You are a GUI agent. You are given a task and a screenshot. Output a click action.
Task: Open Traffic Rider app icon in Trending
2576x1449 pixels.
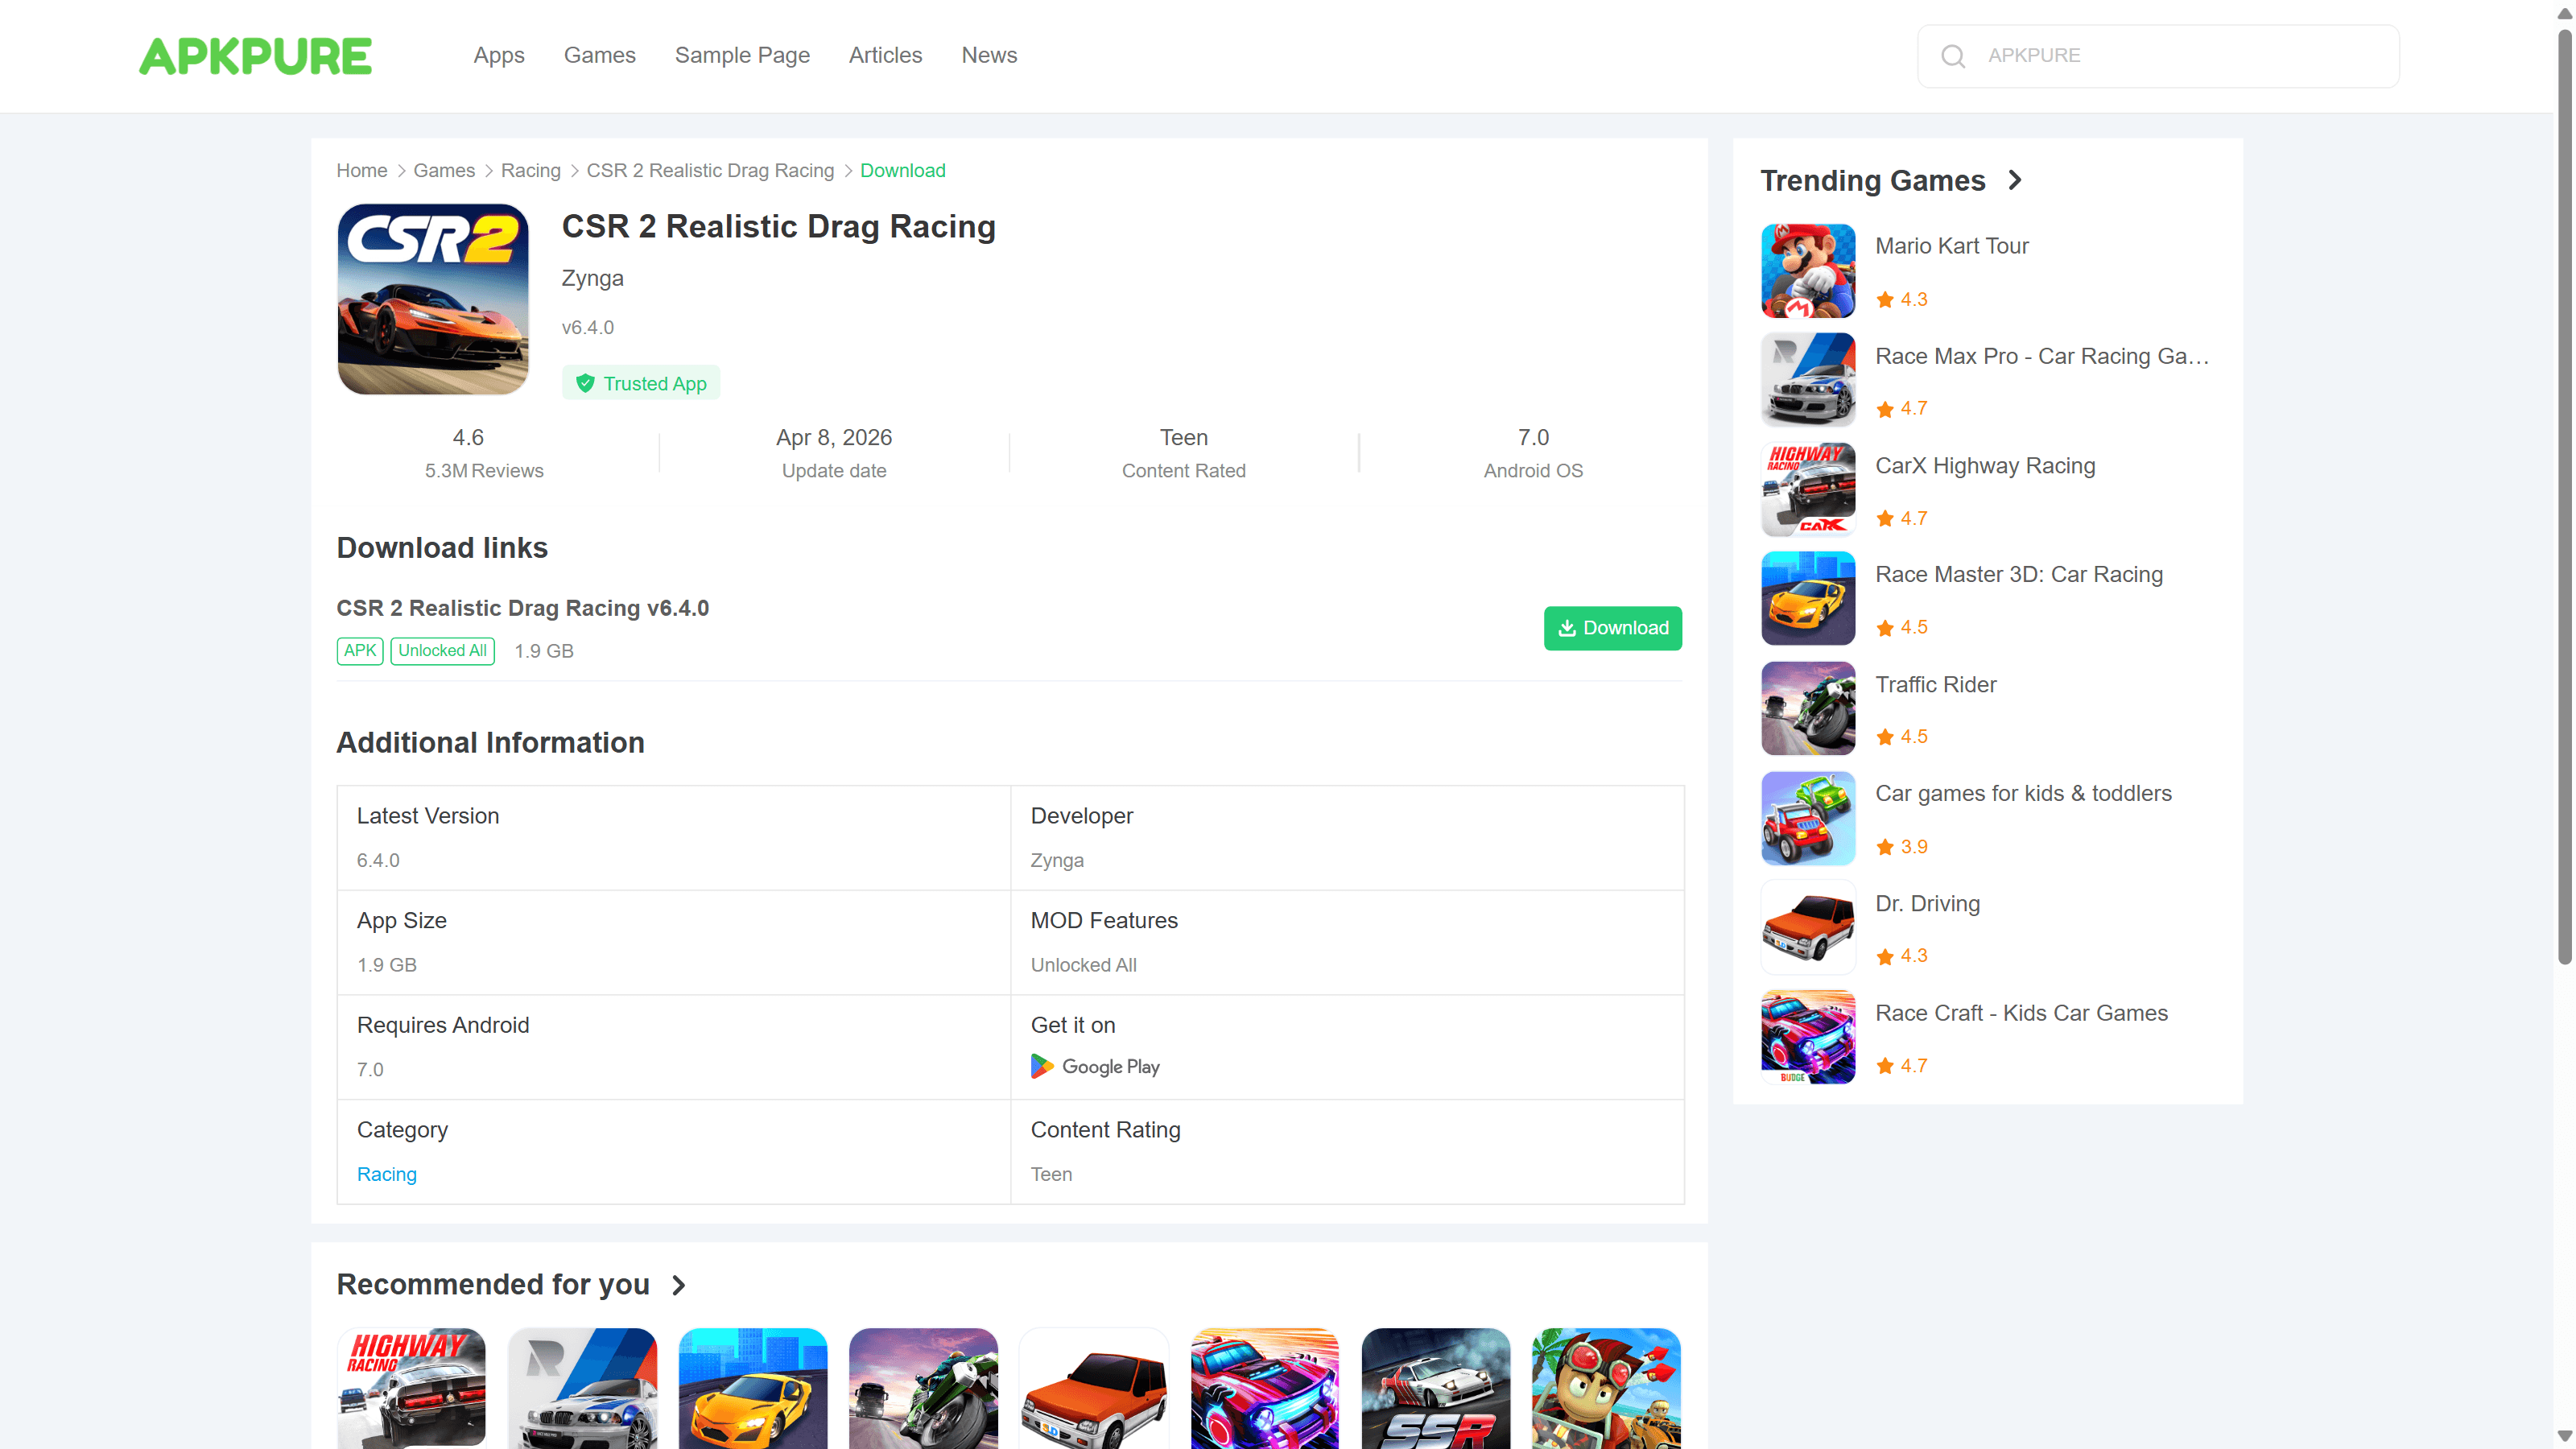1807,709
